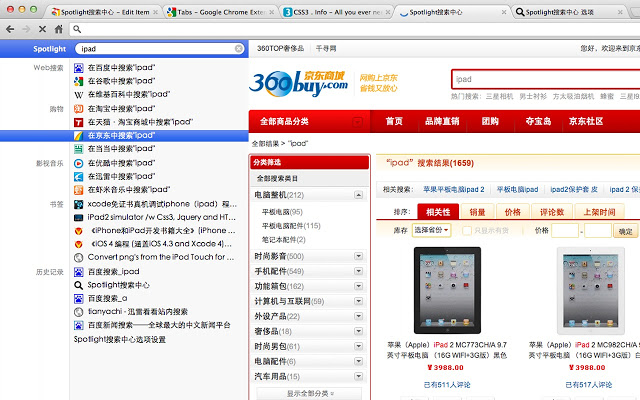Viewport: 640px width, 400px height.
Task: Click the 360buy search box containing ipad
Action: coord(546,79)
